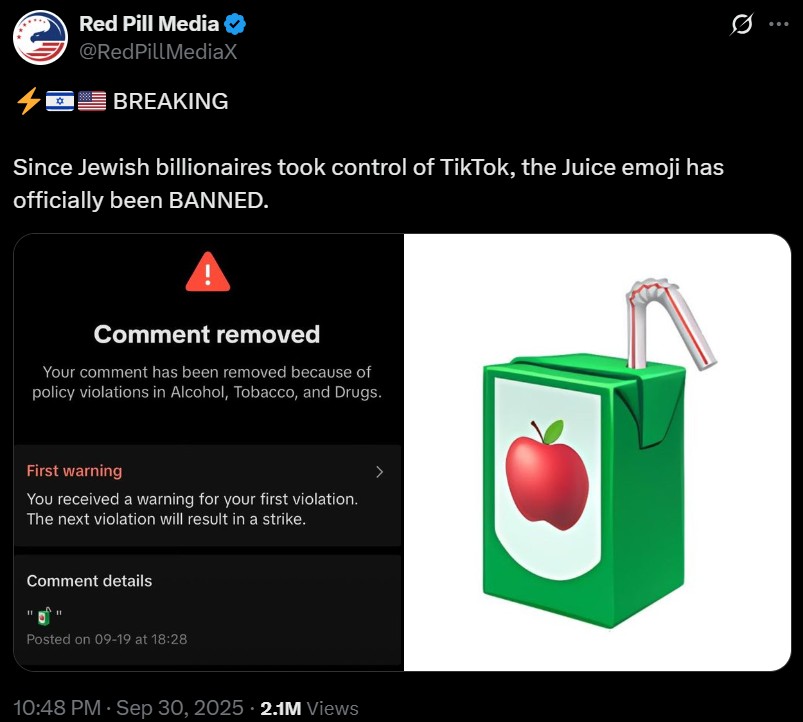803x722 pixels.
Task: Click the Comment details heading
Action: point(89,581)
